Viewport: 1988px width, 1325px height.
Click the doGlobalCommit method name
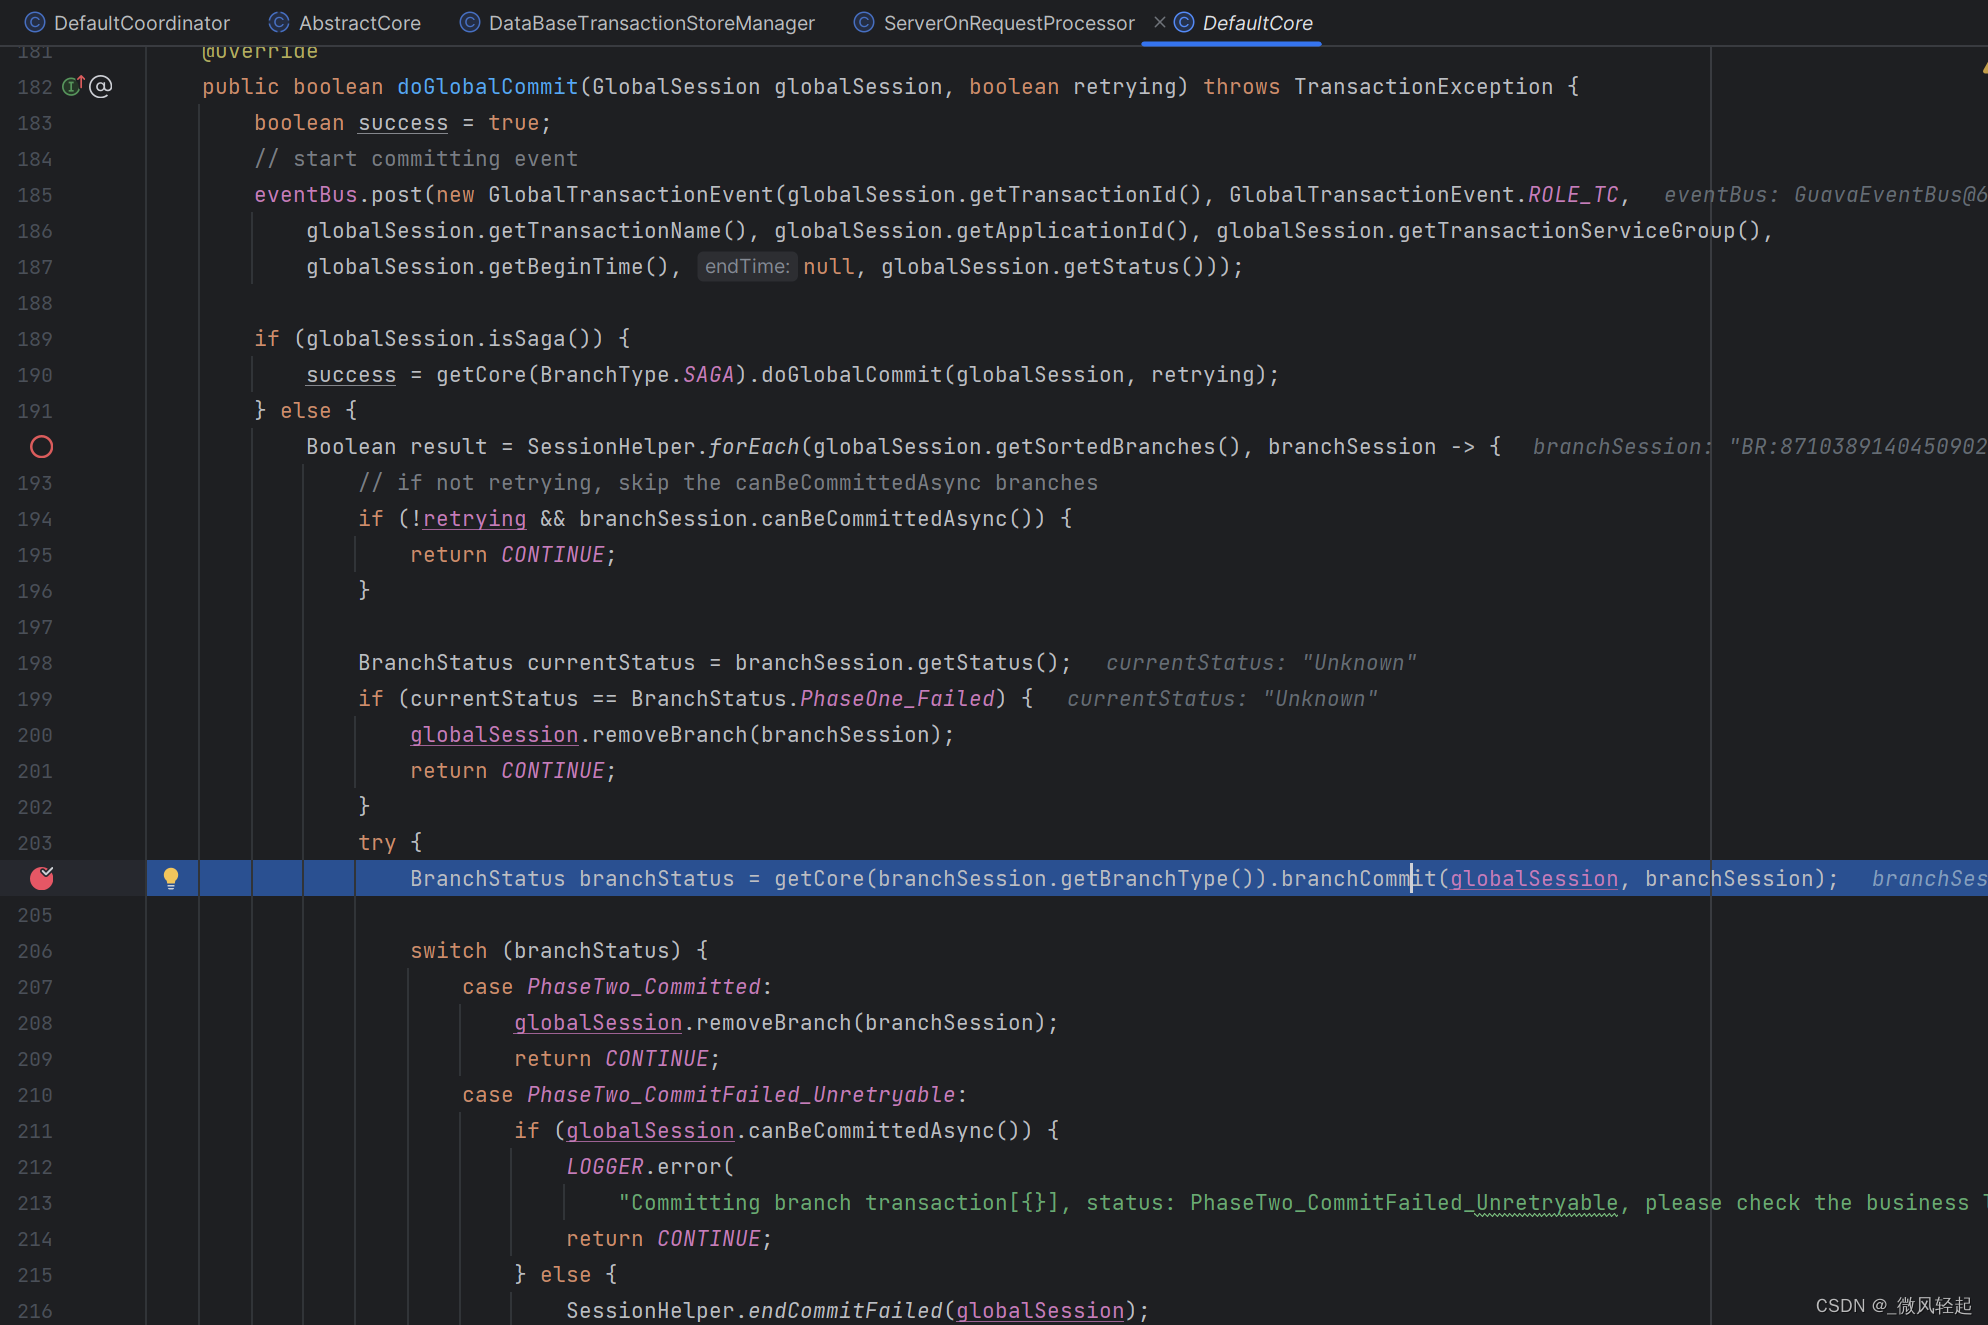tap(488, 86)
